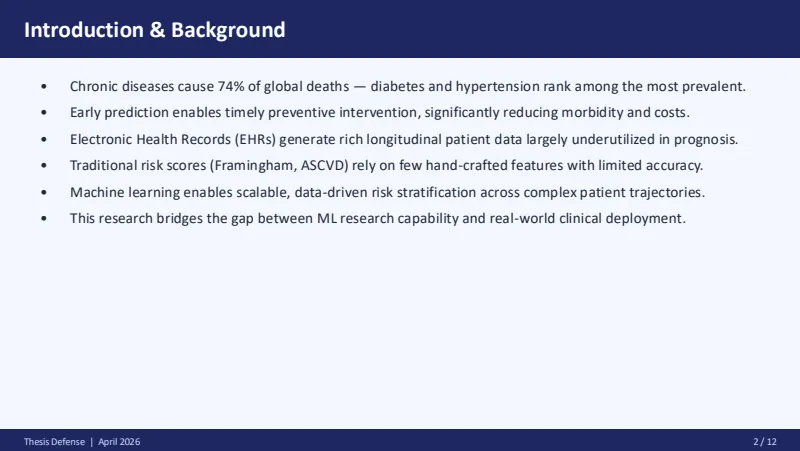The height and width of the screenshot is (451, 800).
Task: Click the Introduction & Background slide title
Action: tap(155, 30)
